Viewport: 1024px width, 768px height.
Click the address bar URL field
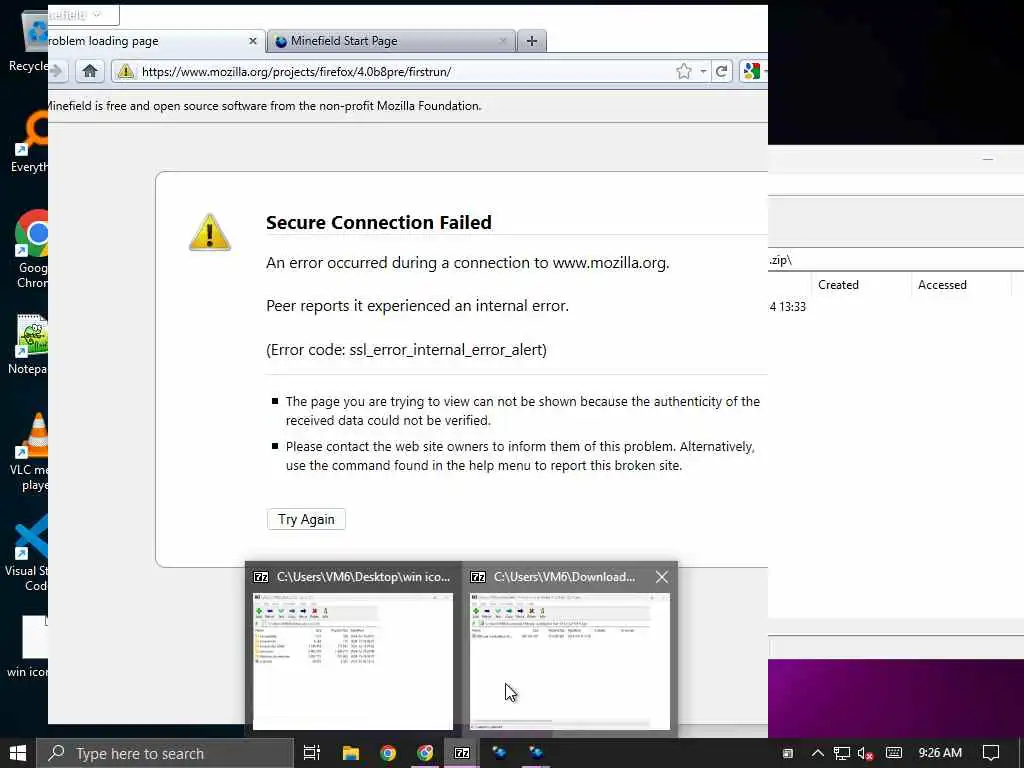coord(405,72)
